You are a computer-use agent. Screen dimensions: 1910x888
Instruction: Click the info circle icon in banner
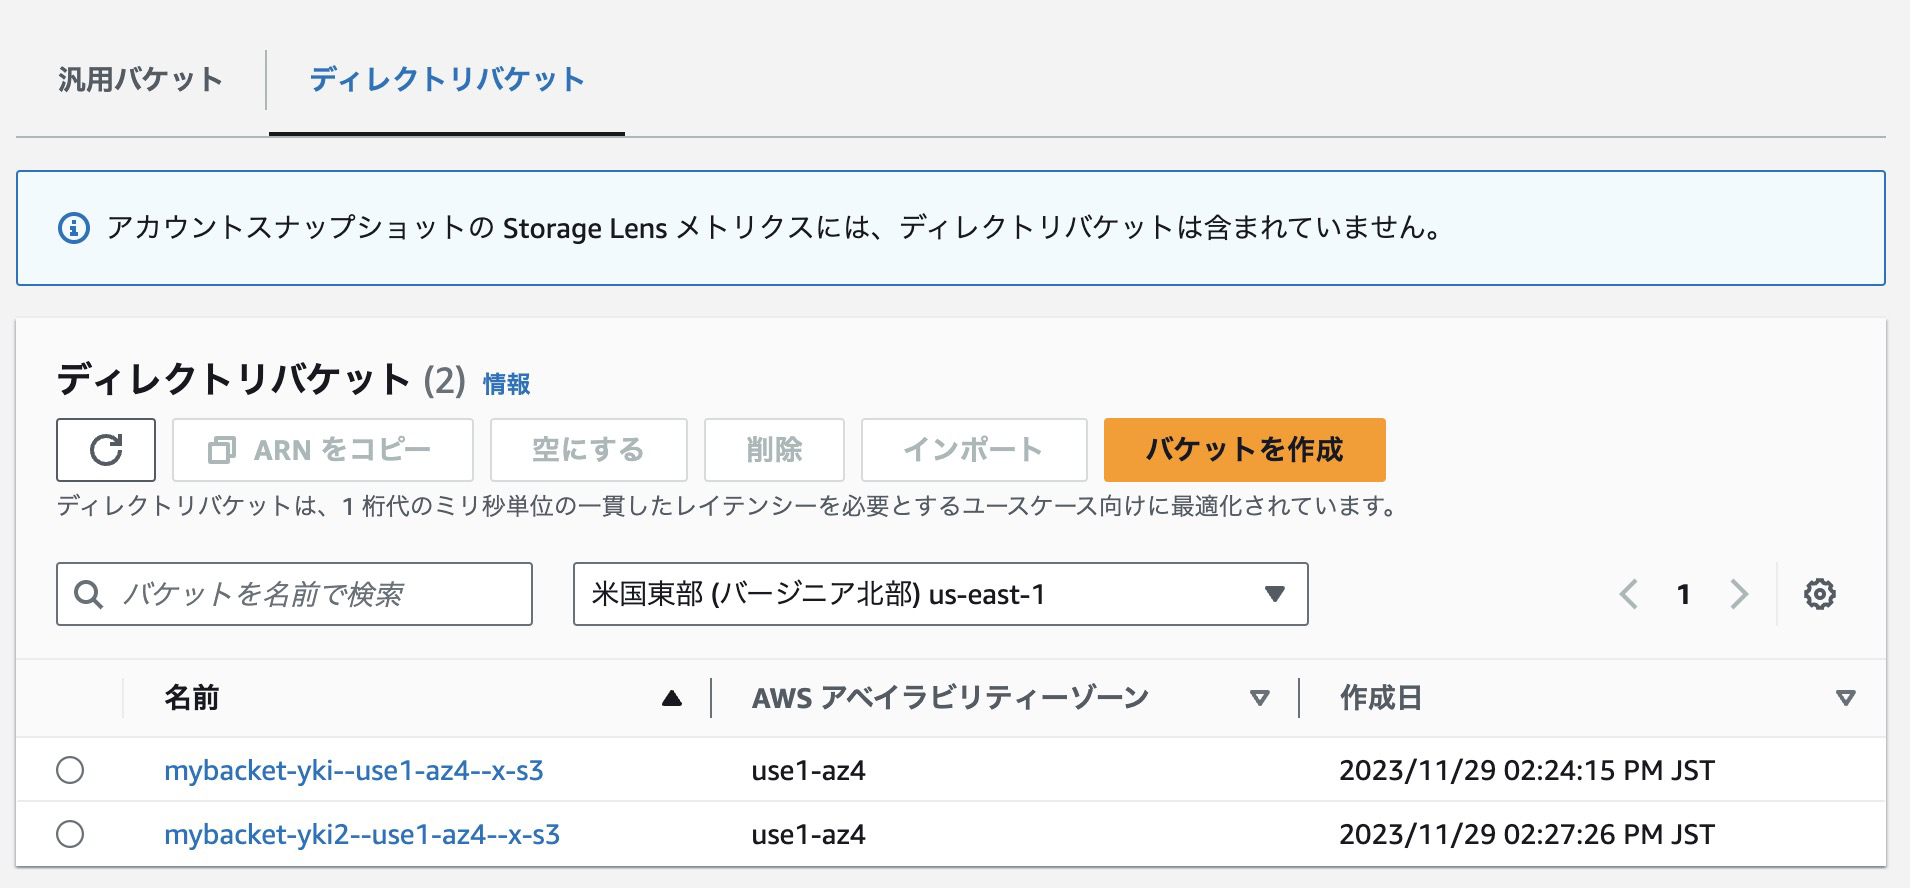coord(74,228)
